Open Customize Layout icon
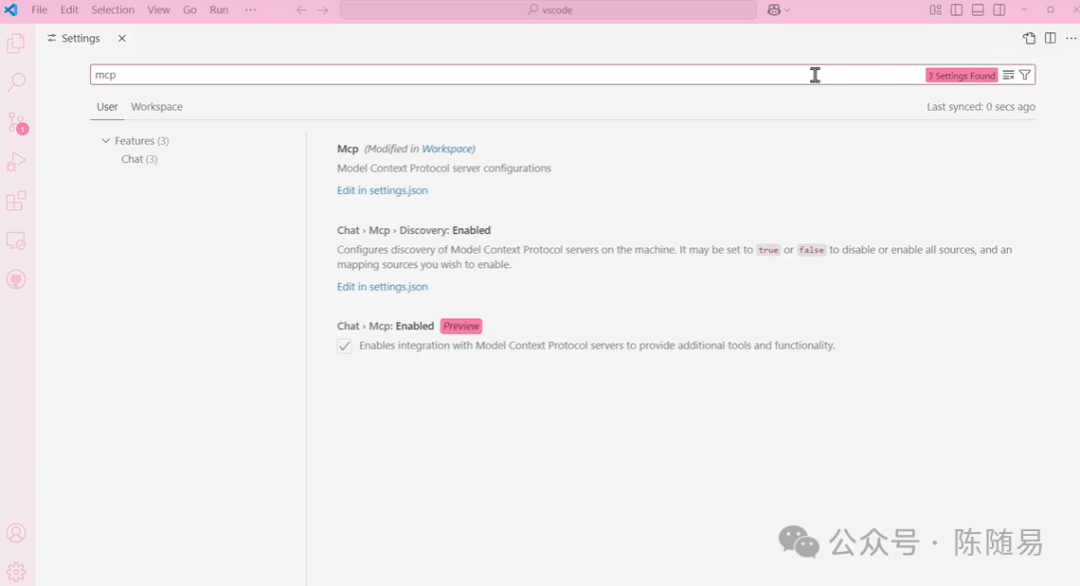 pos(935,10)
